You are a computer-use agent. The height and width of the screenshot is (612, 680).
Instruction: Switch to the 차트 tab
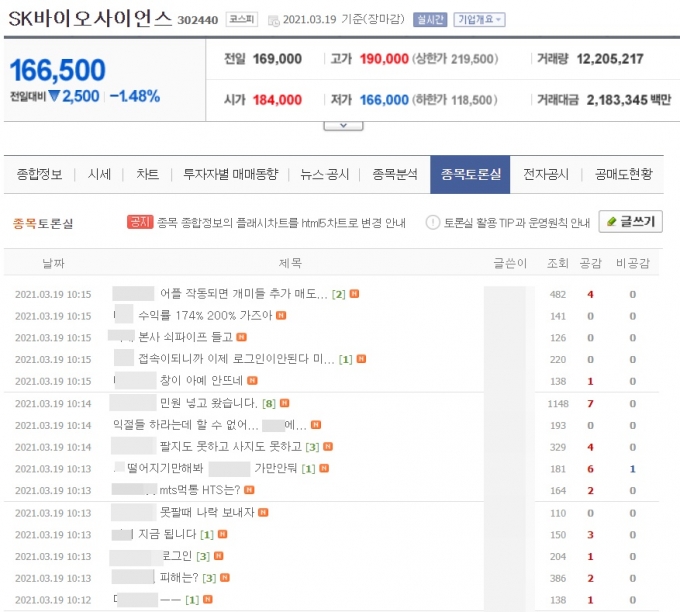pos(147,174)
